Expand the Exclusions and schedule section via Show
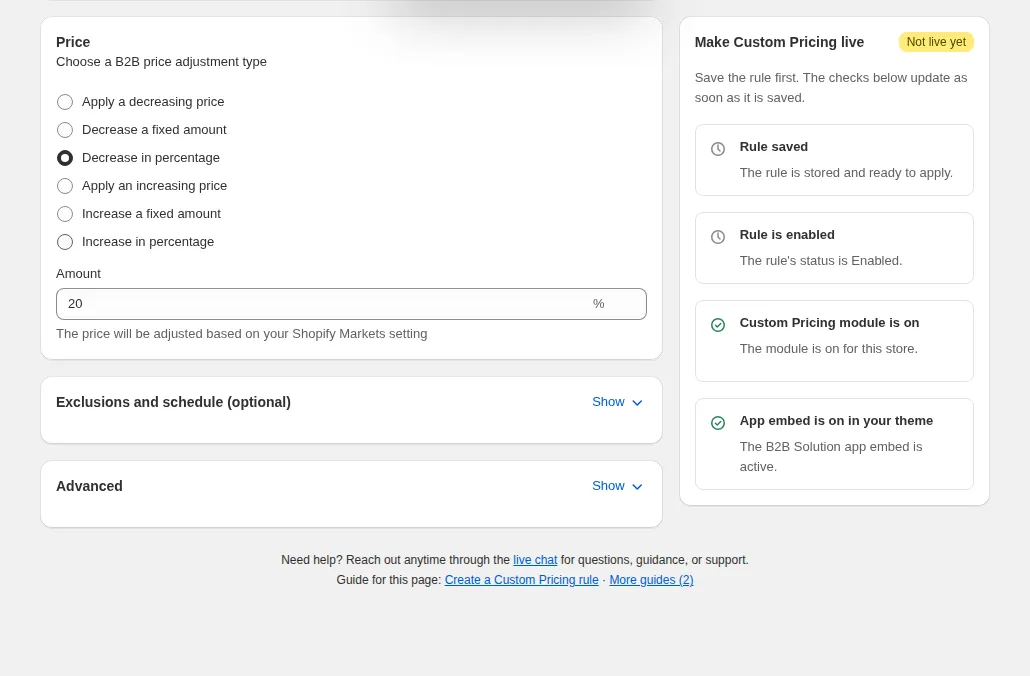Image resolution: width=1030 pixels, height=676 pixels. tap(617, 402)
